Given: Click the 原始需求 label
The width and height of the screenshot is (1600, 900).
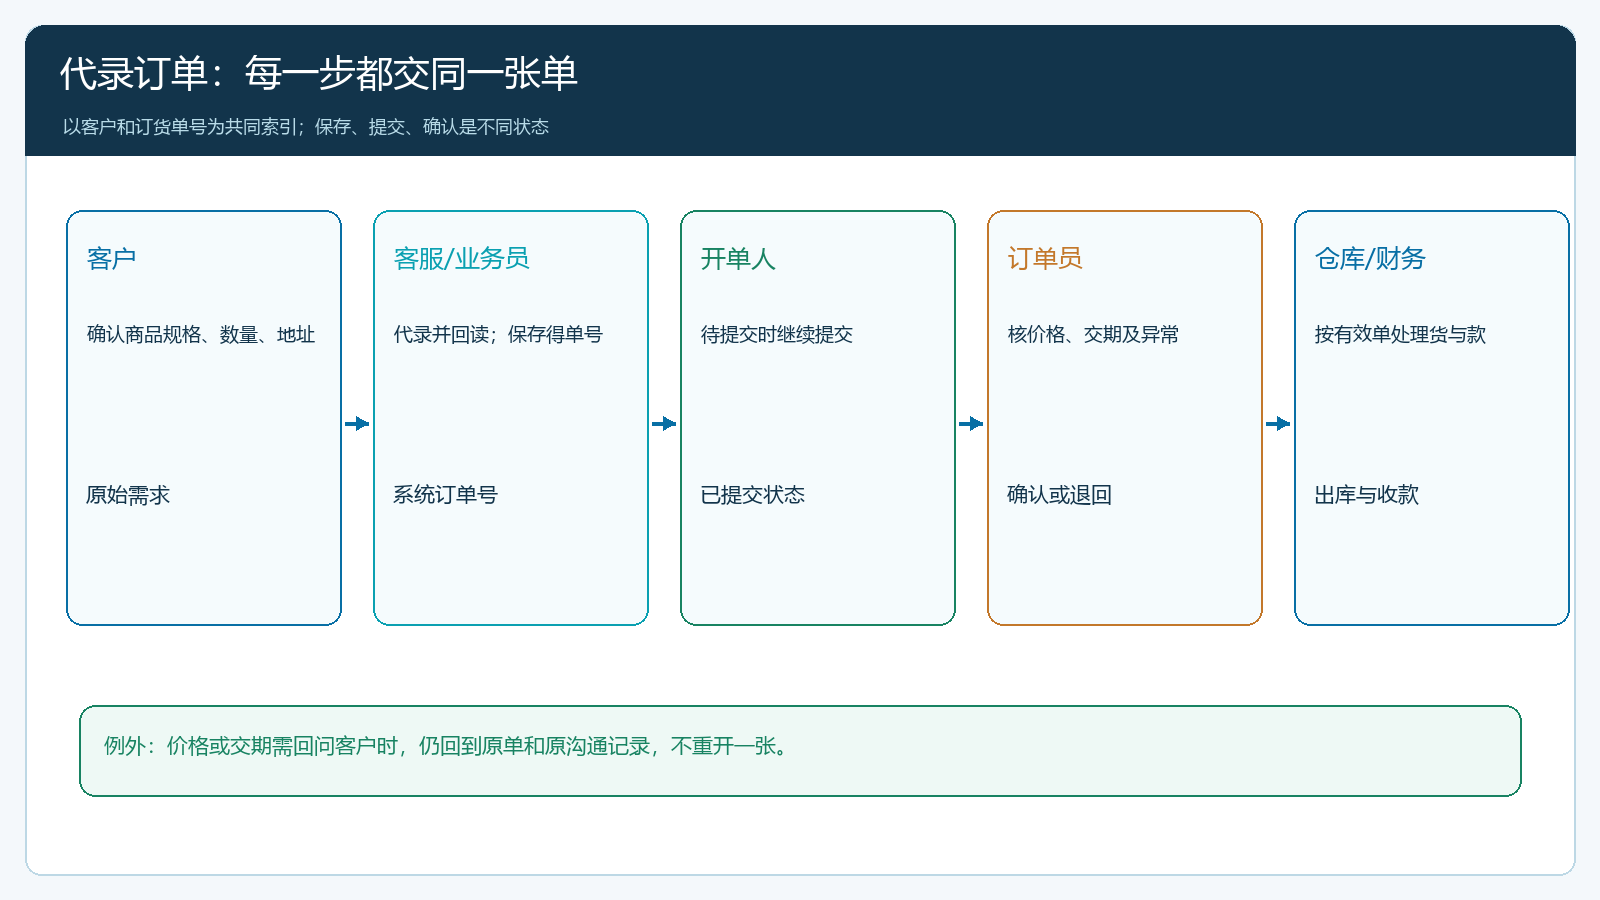Looking at the screenshot, I should coord(128,495).
